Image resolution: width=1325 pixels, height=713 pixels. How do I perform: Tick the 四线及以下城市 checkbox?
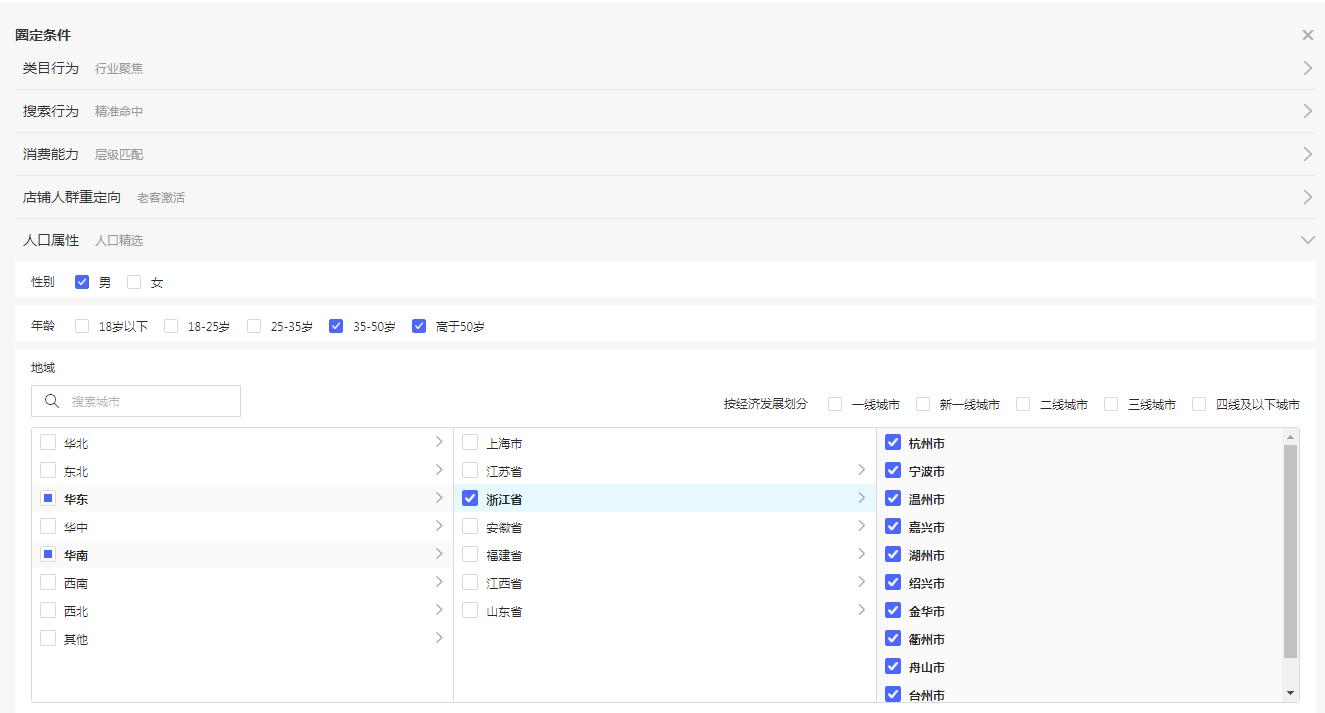(x=1199, y=404)
